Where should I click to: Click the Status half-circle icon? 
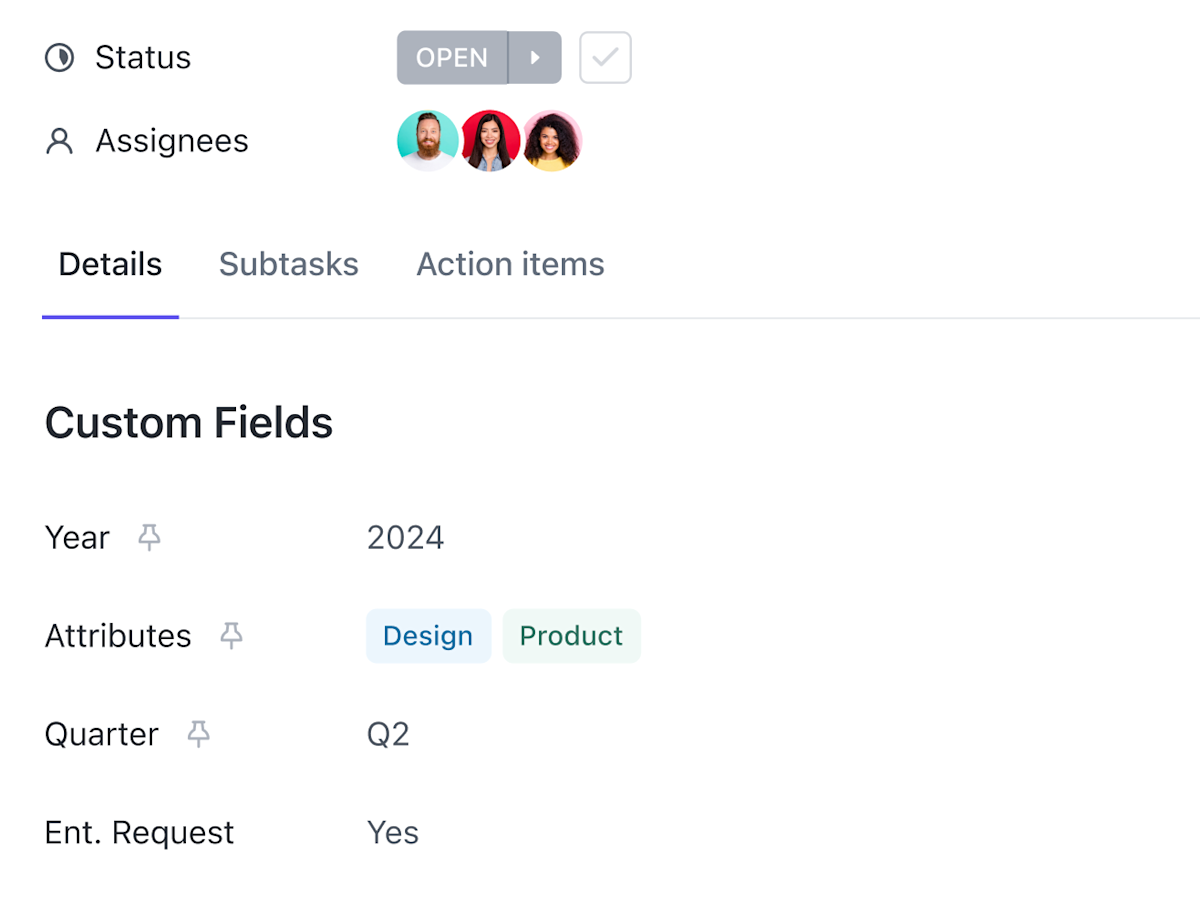(x=60, y=58)
